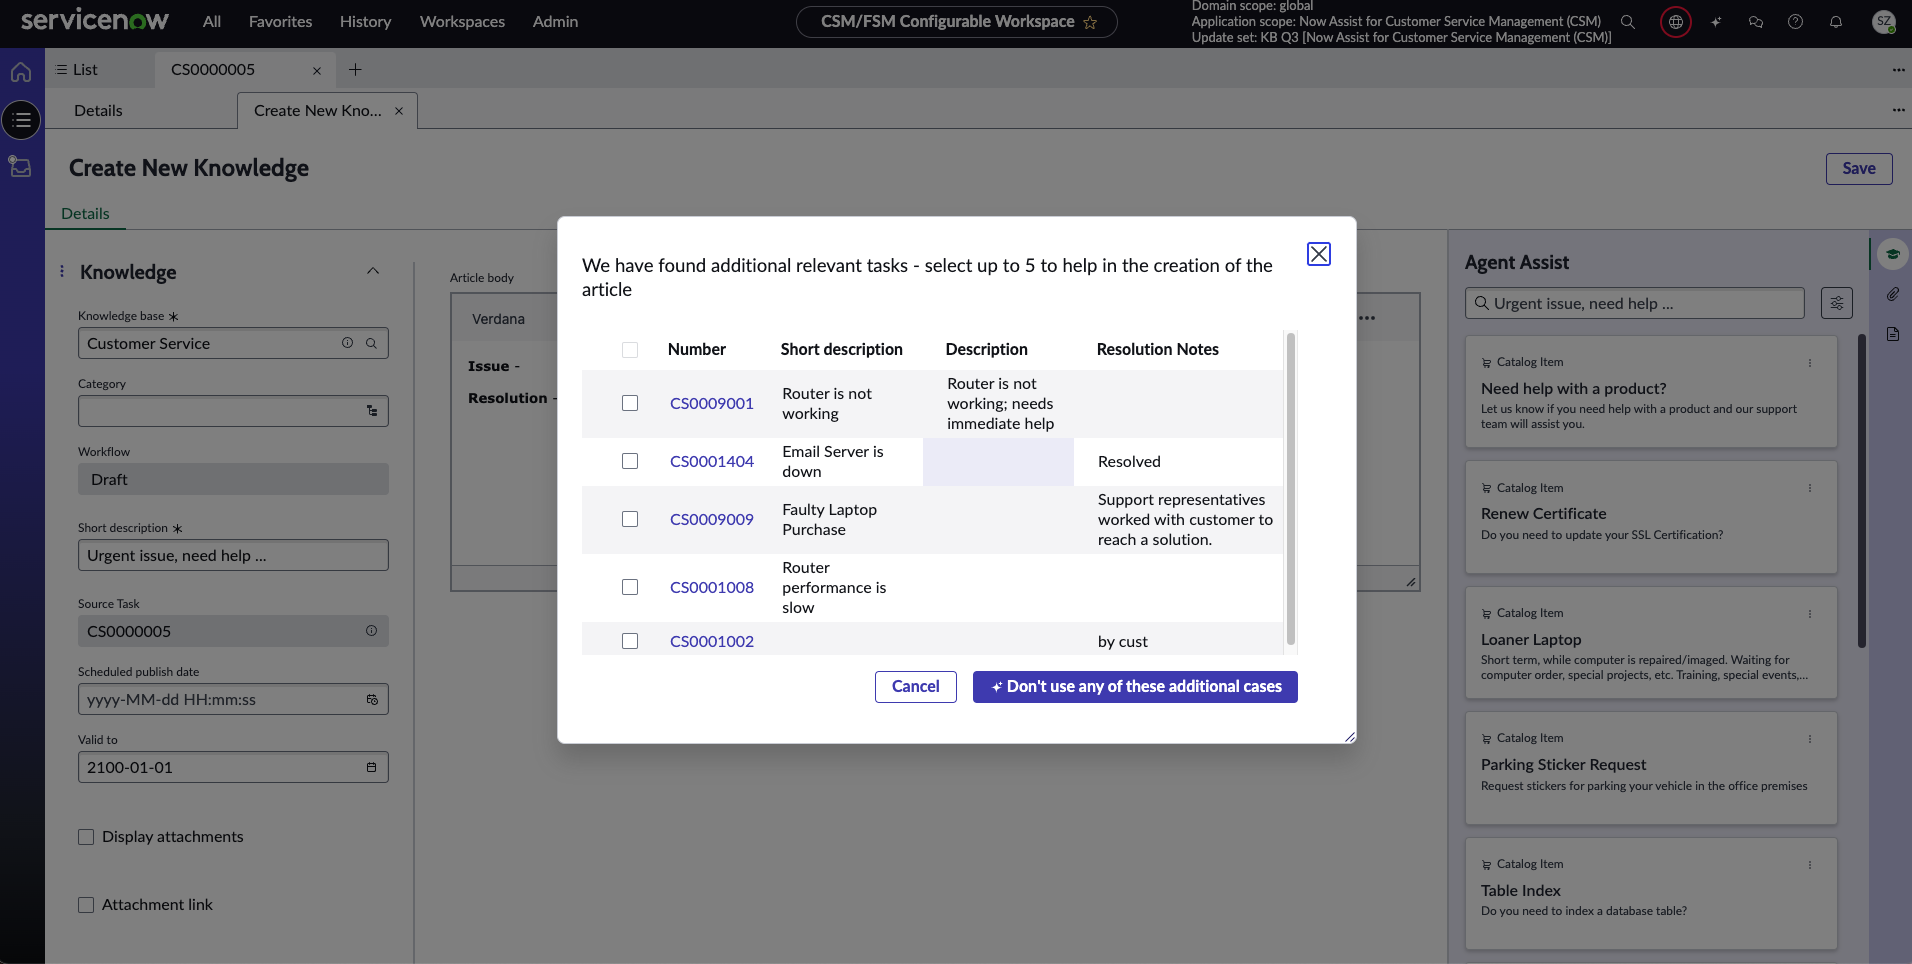Open options for Loaner Laptop card

pos(1810,614)
